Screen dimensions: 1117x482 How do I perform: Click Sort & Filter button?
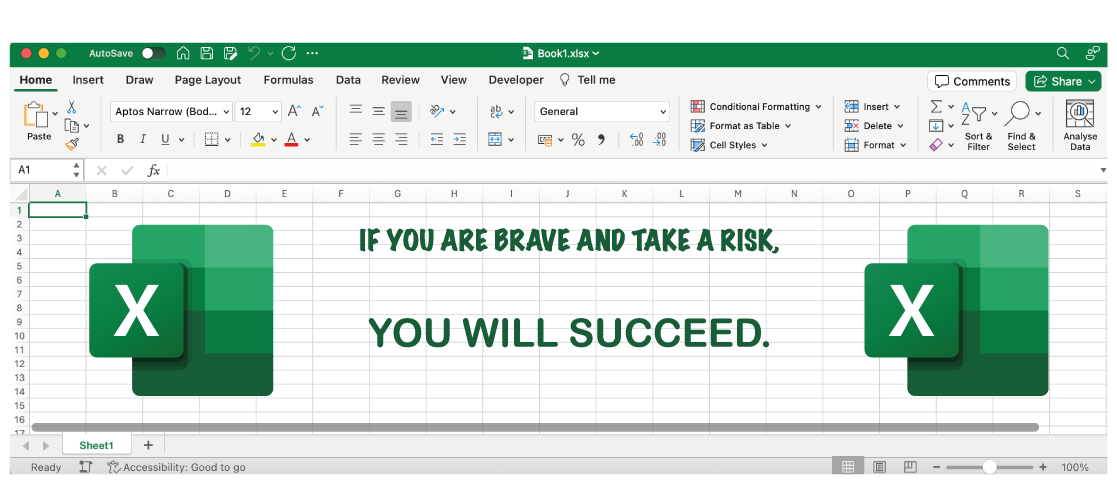(978, 125)
